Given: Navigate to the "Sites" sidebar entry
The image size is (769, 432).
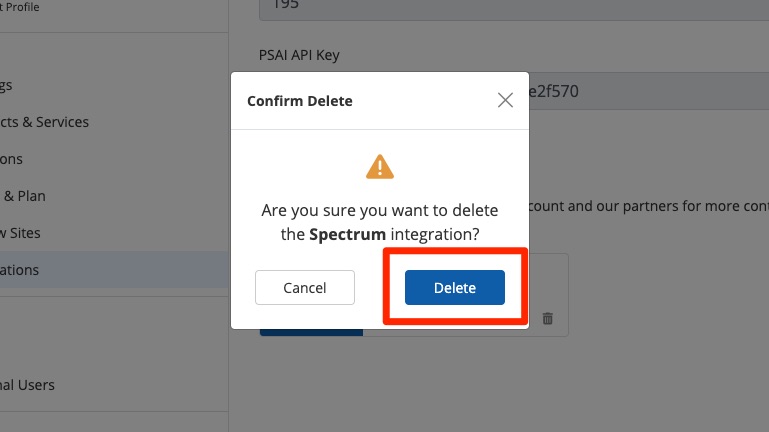Looking at the screenshot, I should pyautogui.click(x=22, y=233).
